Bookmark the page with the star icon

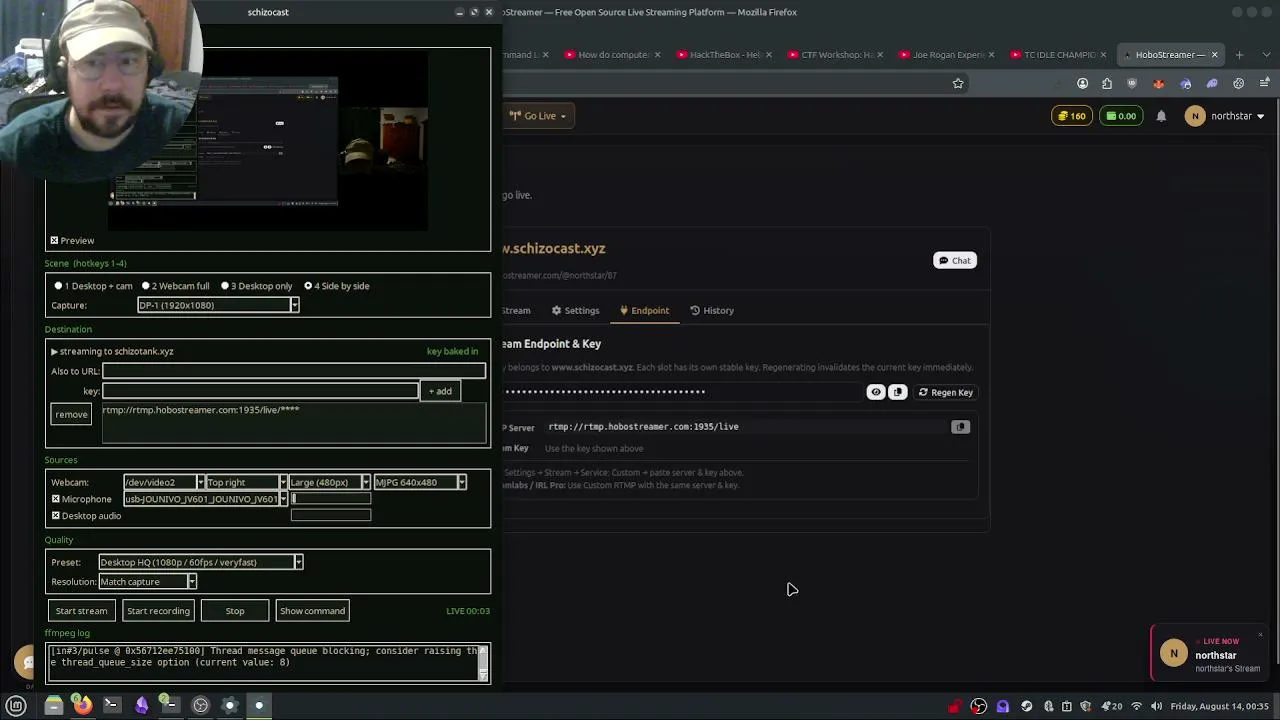coord(958,84)
